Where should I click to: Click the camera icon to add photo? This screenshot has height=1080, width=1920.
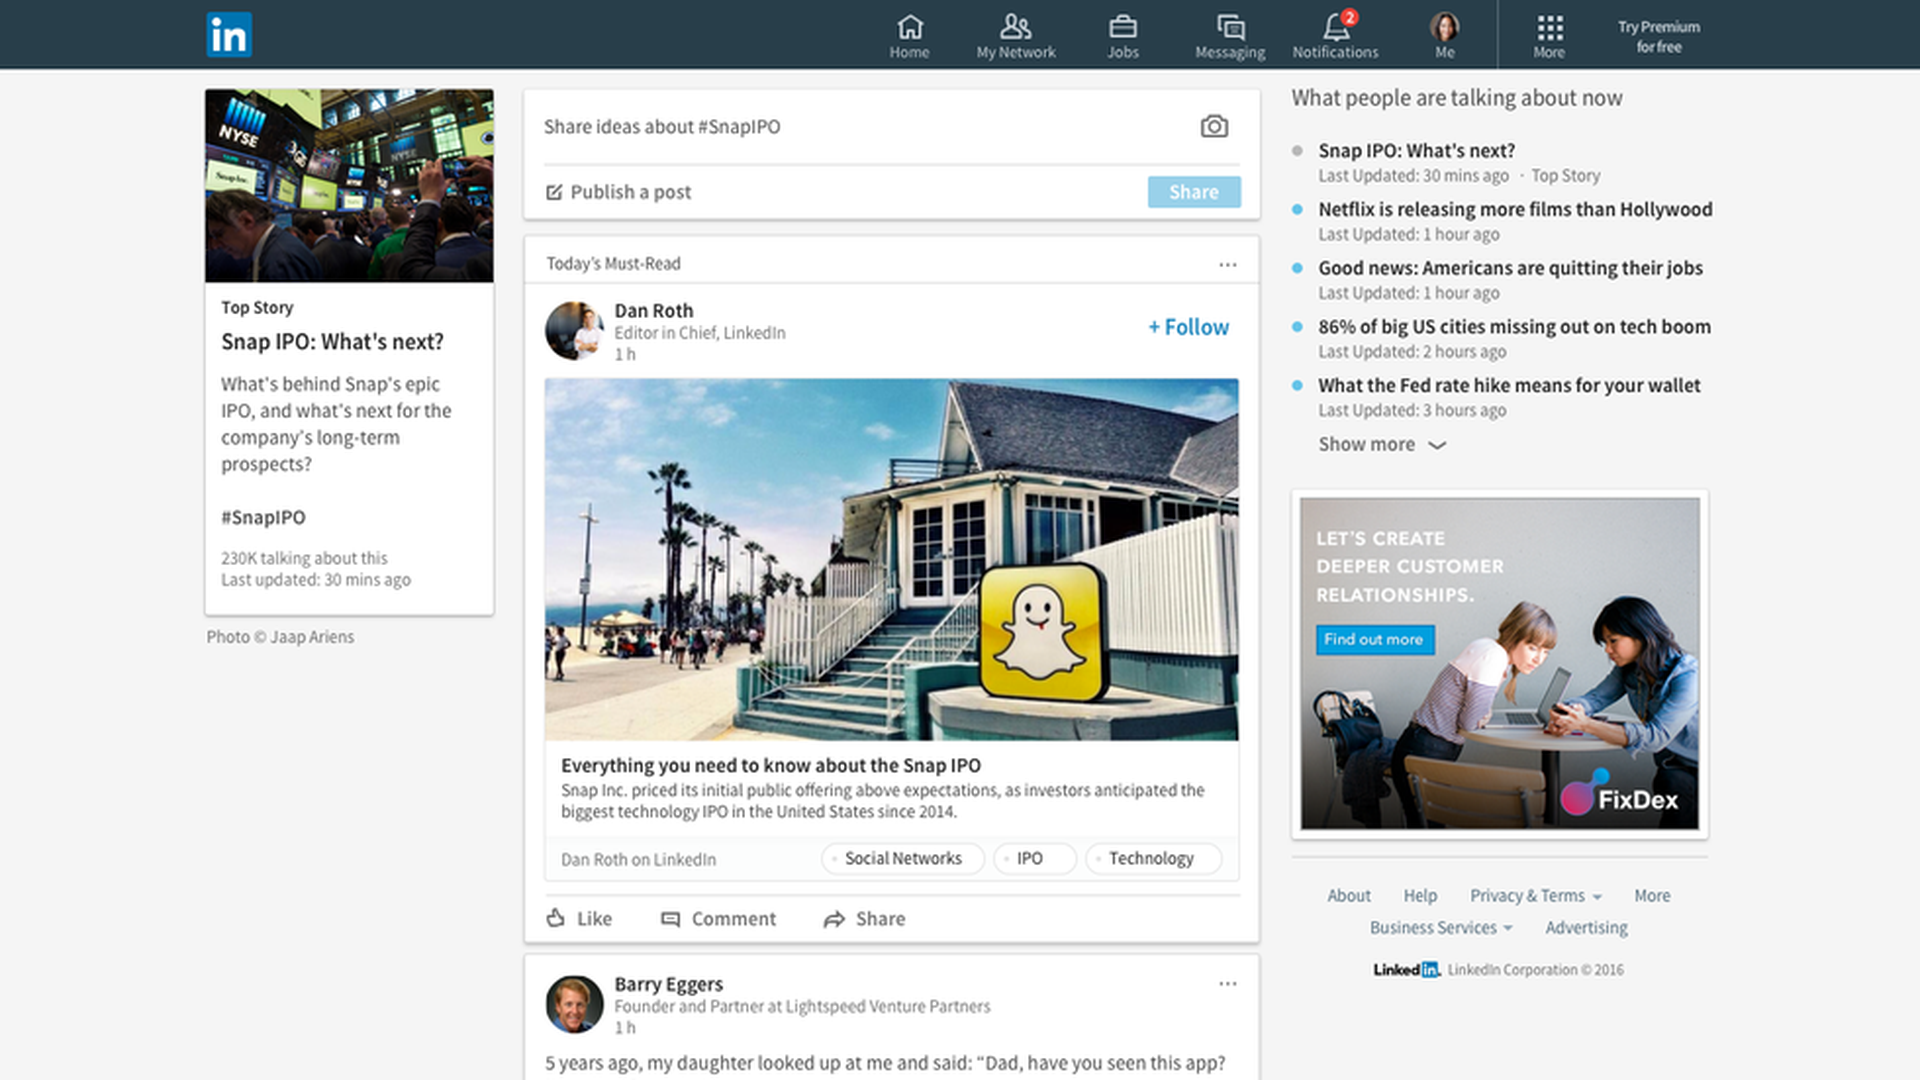tap(1214, 126)
